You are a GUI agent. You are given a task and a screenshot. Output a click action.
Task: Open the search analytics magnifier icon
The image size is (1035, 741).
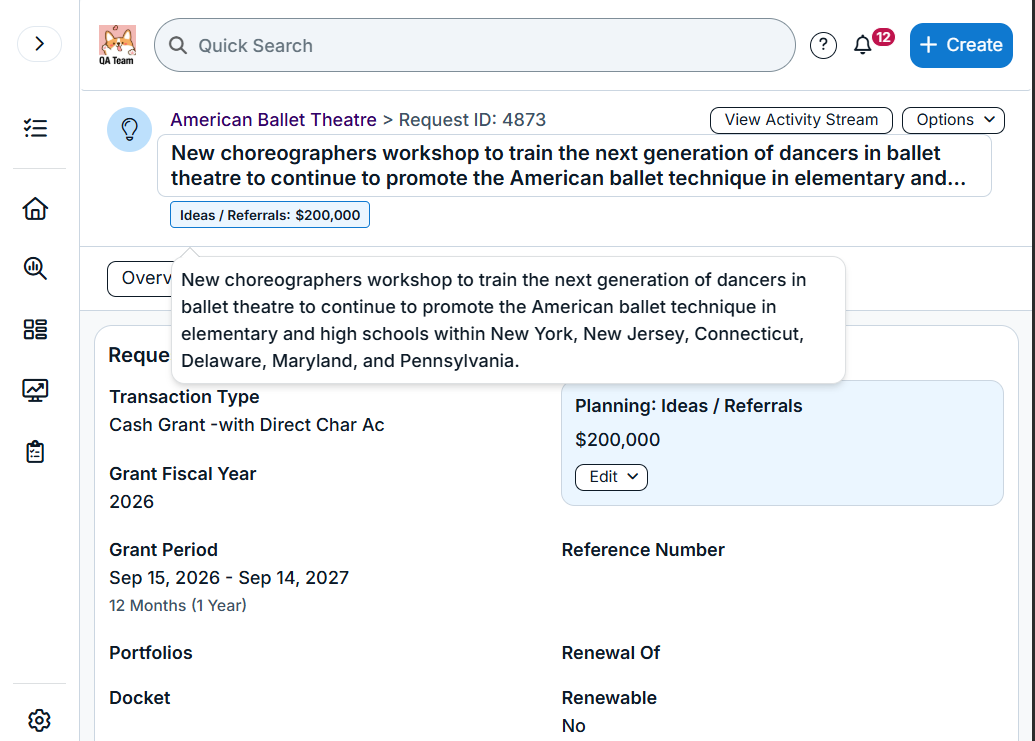pyautogui.click(x=36, y=269)
